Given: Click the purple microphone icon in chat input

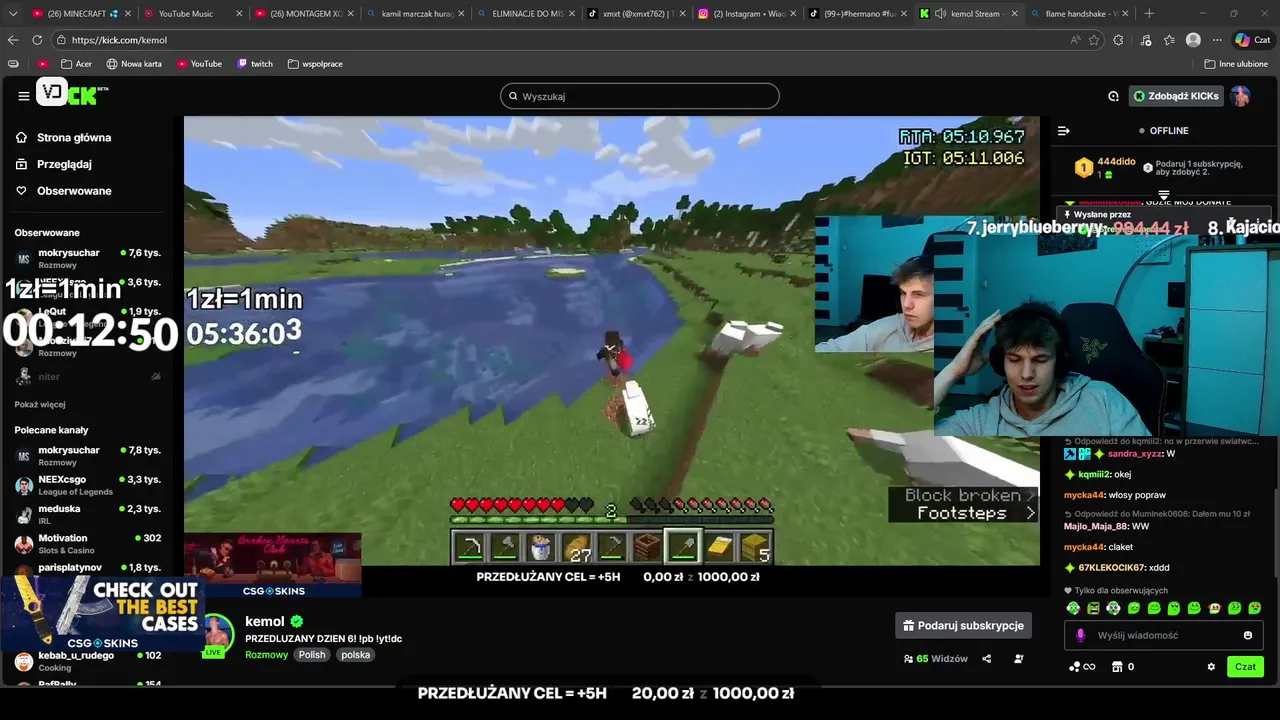Looking at the screenshot, I should click(1080, 635).
